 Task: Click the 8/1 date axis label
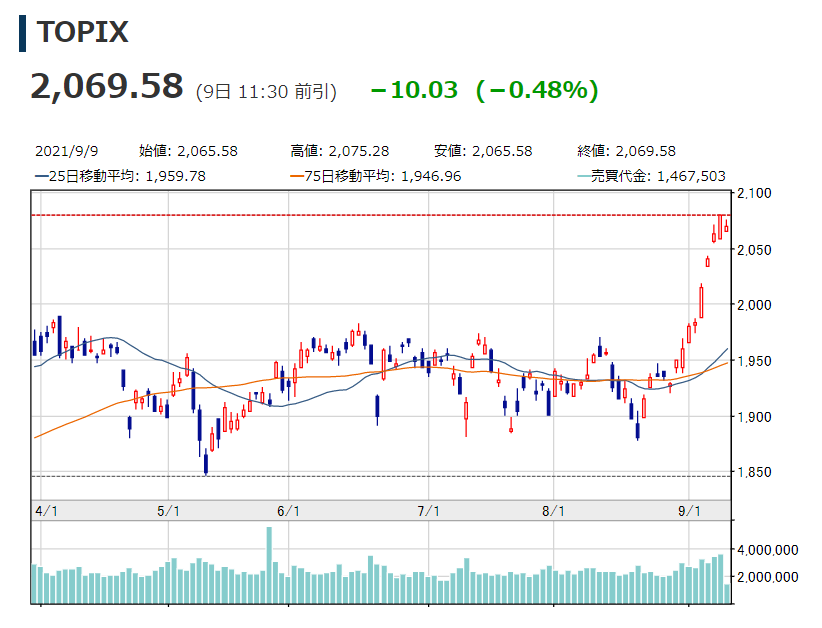tap(554, 511)
